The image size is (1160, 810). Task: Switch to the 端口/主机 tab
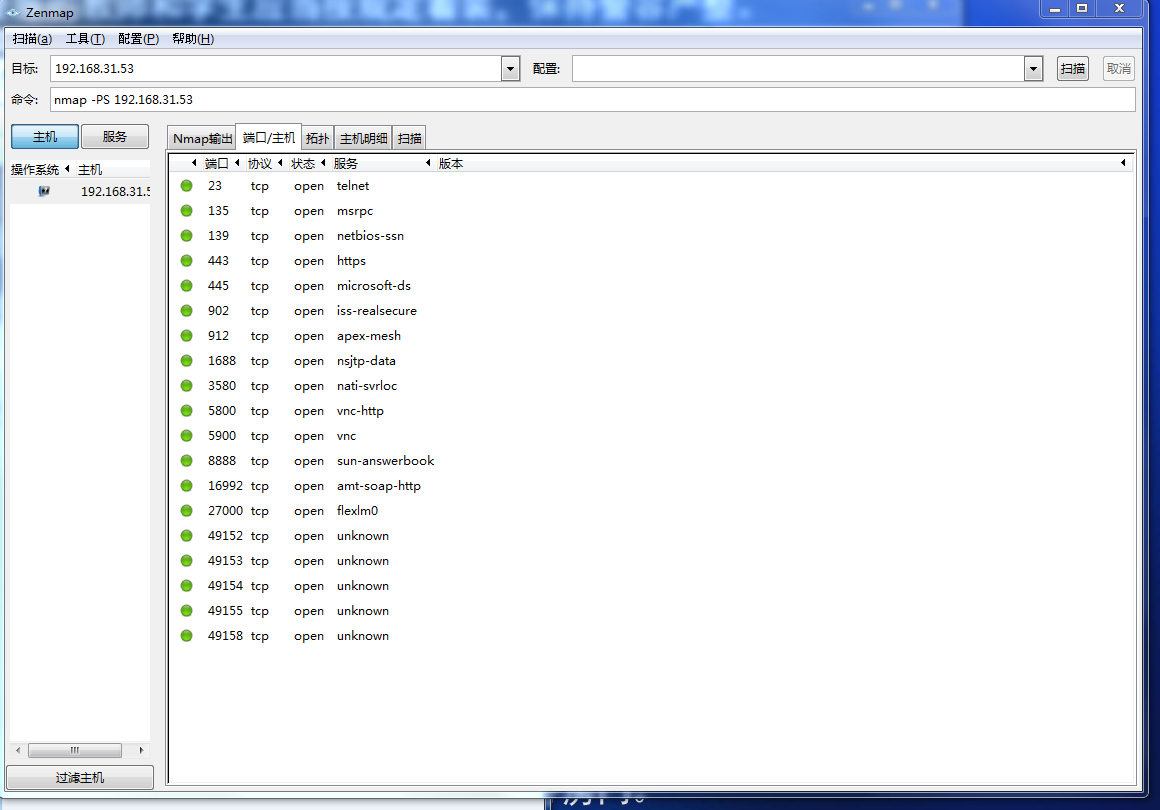point(269,138)
